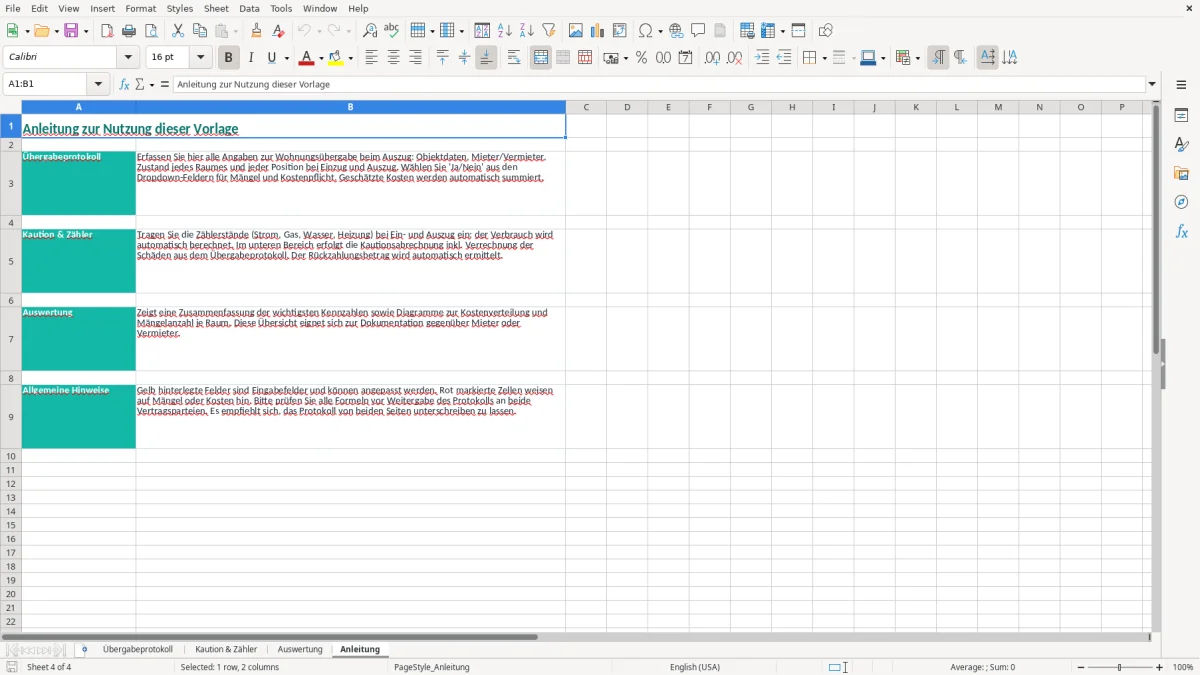The image size is (1200, 675).
Task: Enable Align Bottom
Action: (486, 58)
